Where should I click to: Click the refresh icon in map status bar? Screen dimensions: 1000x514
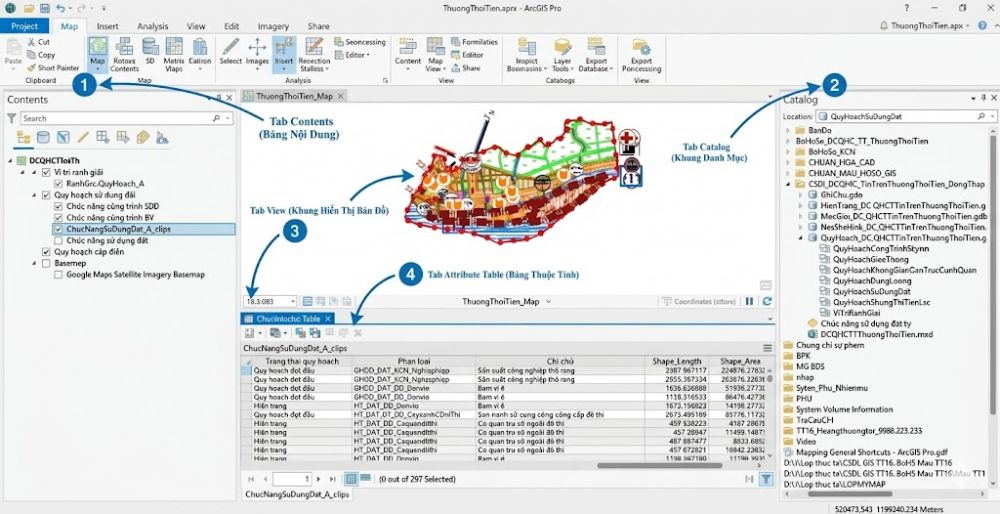point(767,301)
